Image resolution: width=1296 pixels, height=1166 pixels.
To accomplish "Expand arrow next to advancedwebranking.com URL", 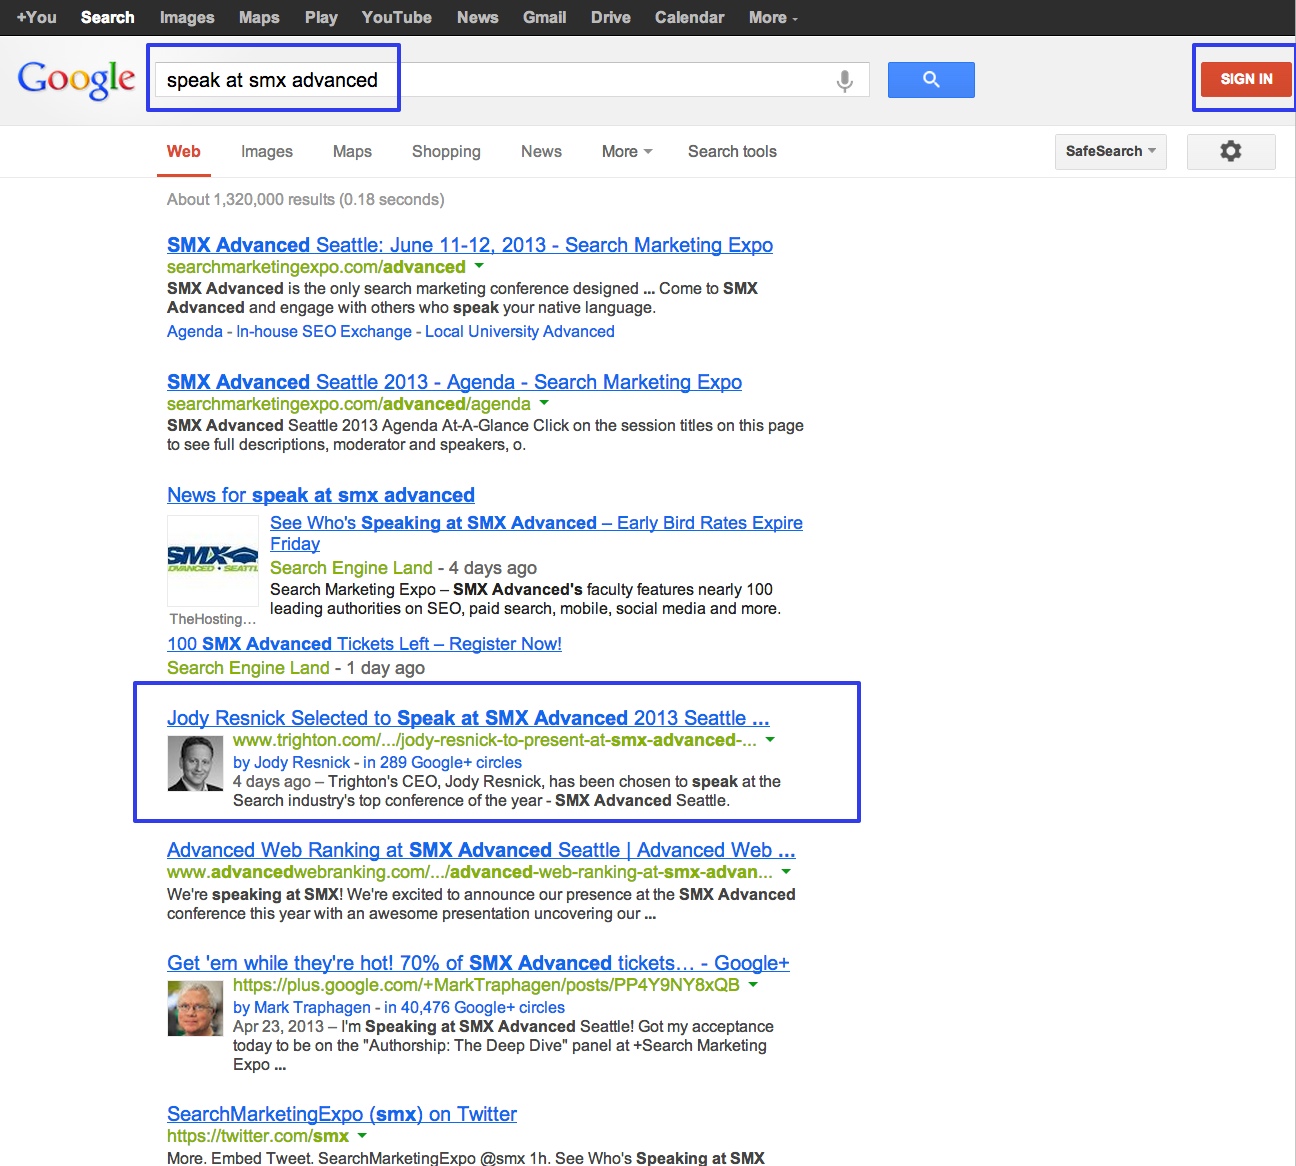I will tap(786, 871).
